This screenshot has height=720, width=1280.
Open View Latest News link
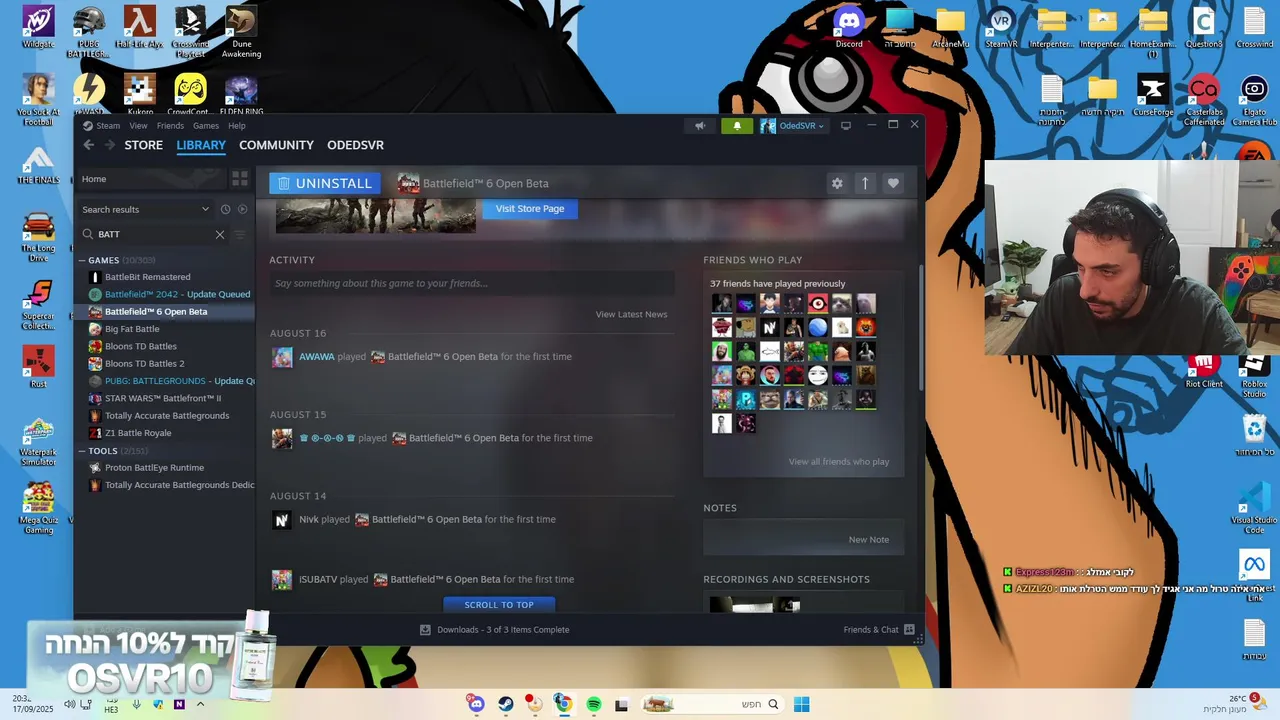[631, 314]
